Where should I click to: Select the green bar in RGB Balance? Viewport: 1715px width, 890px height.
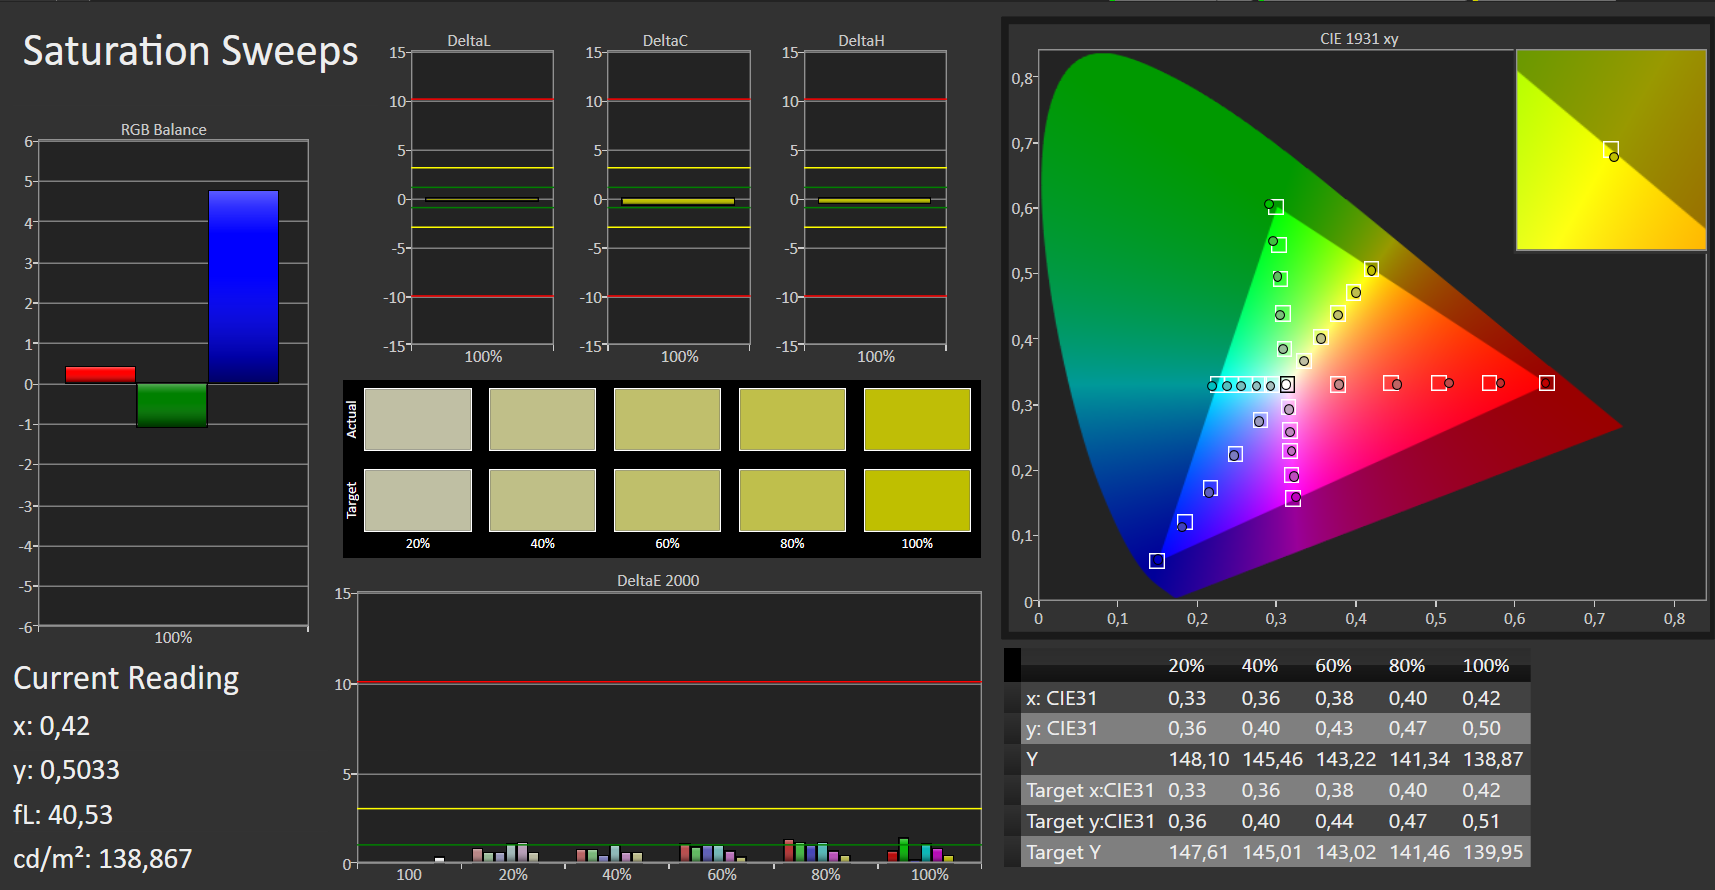[x=172, y=405]
